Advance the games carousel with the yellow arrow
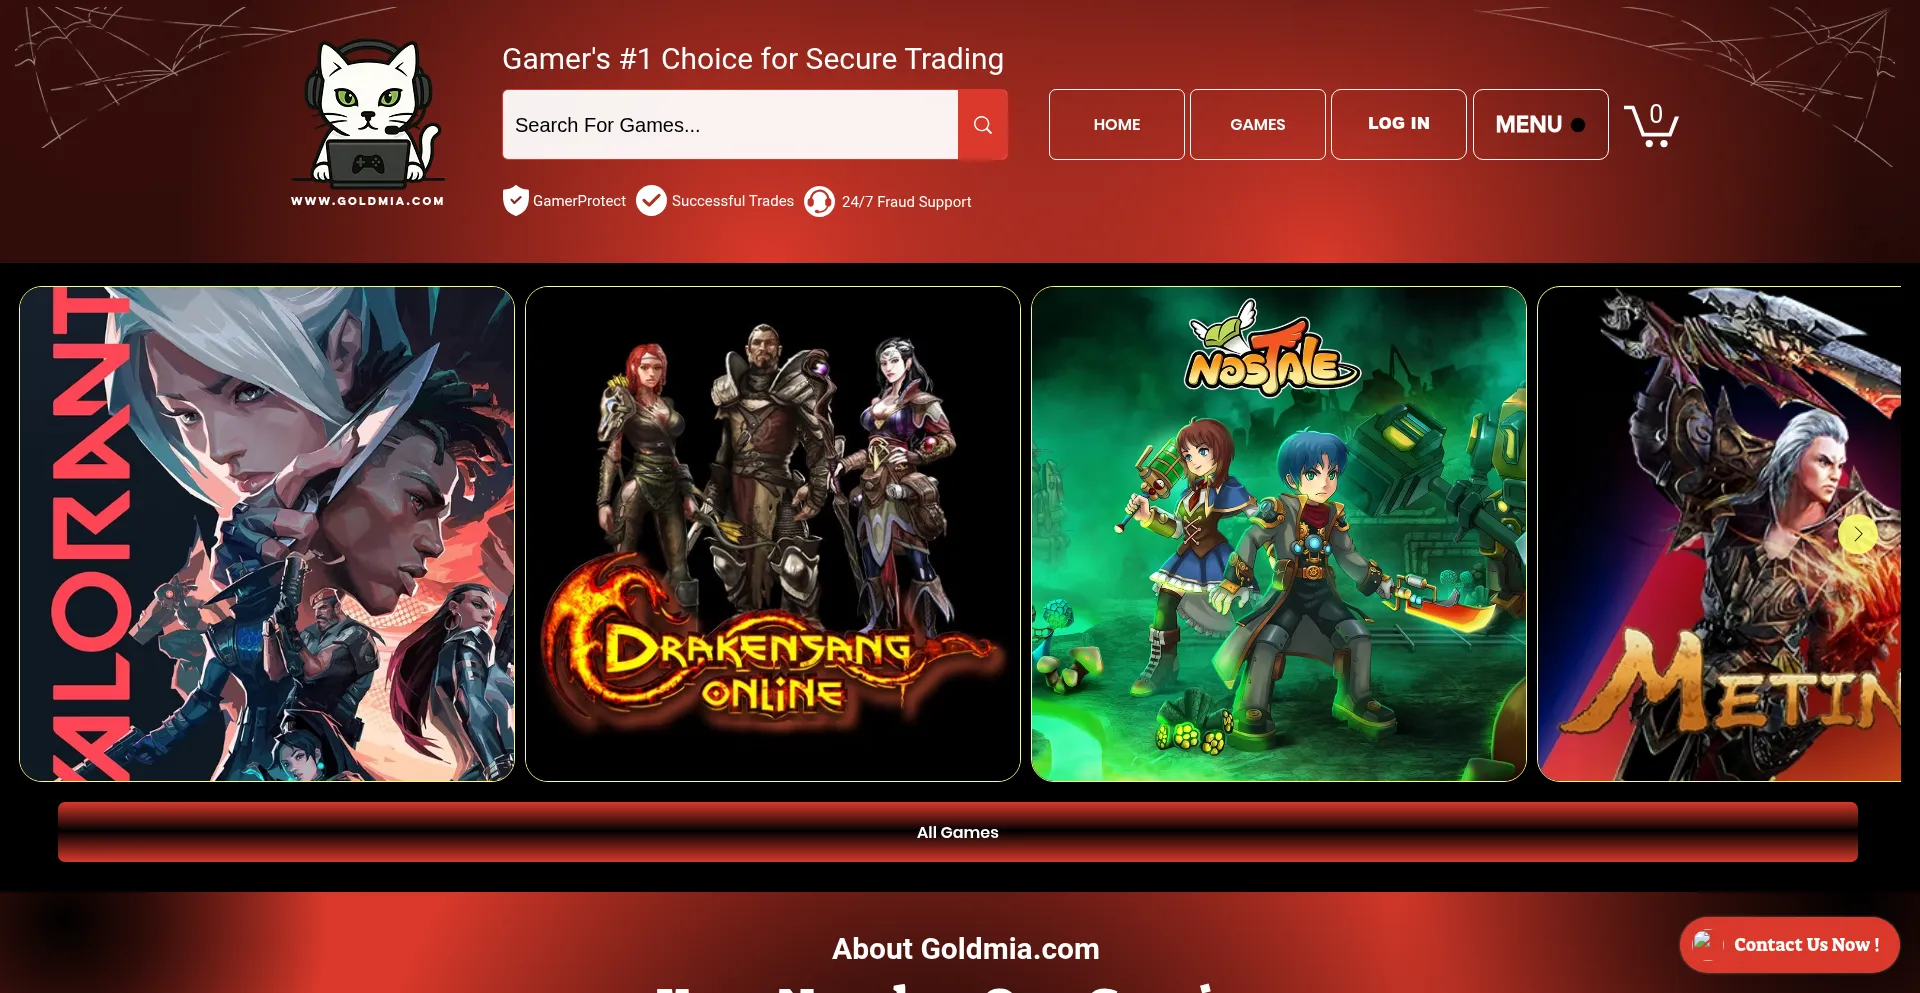Viewport: 1920px width, 993px height. [x=1858, y=534]
